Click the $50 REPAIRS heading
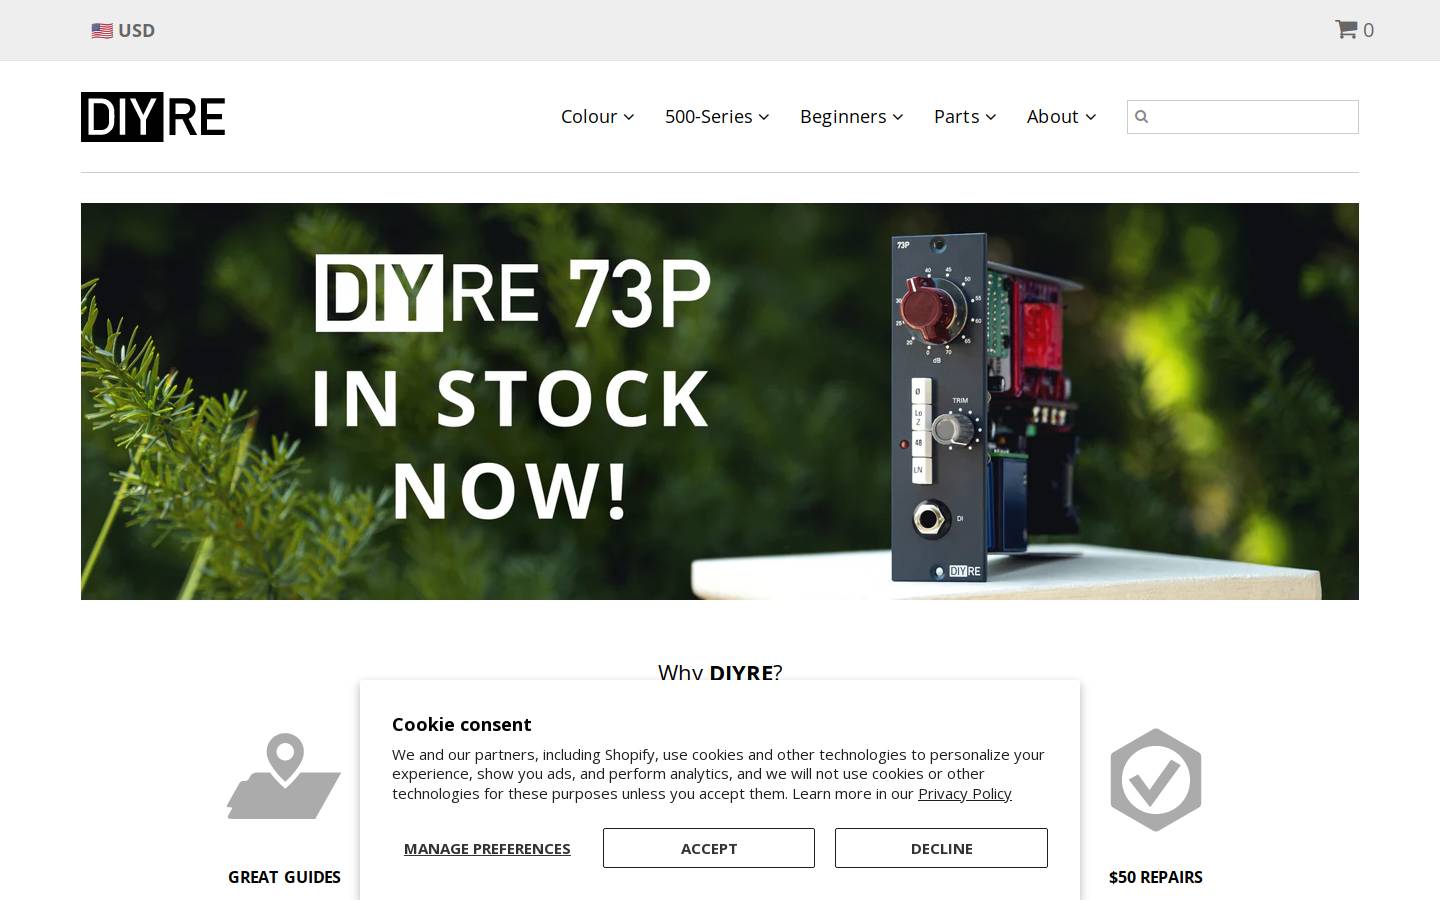Screen dimensions: 1440x900 coord(1156,877)
